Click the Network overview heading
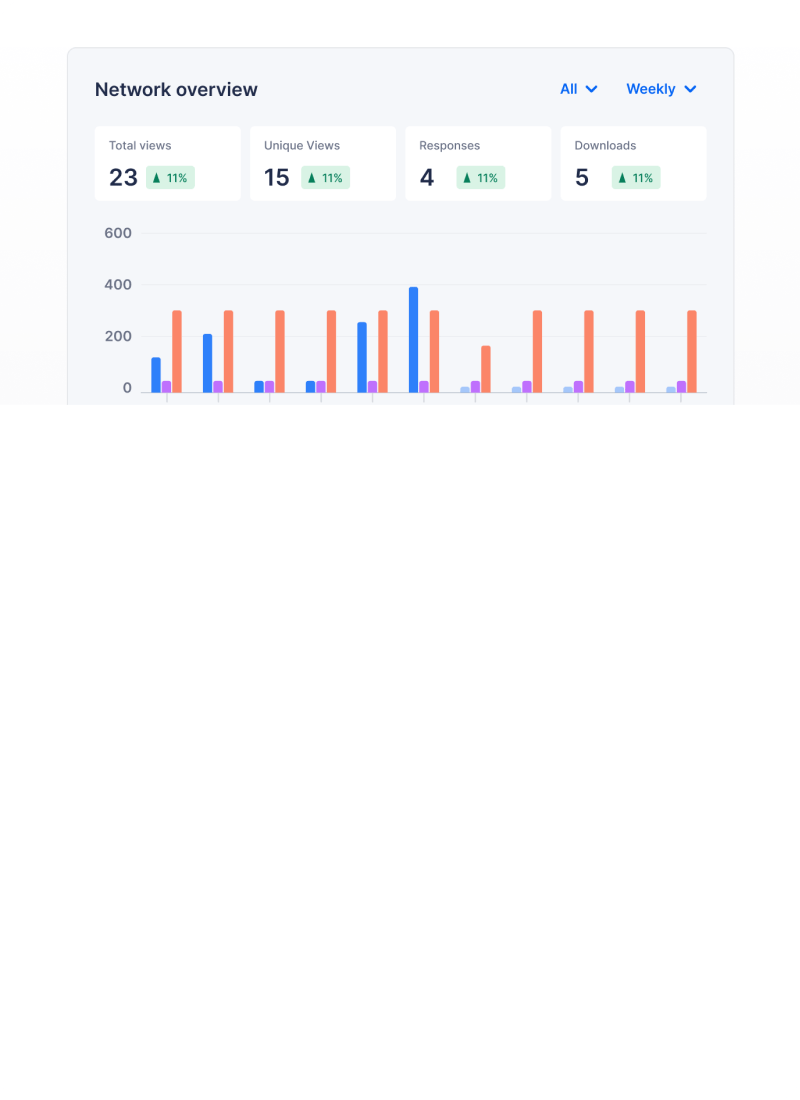The image size is (800, 1100). pyautogui.click(x=176, y=90)
